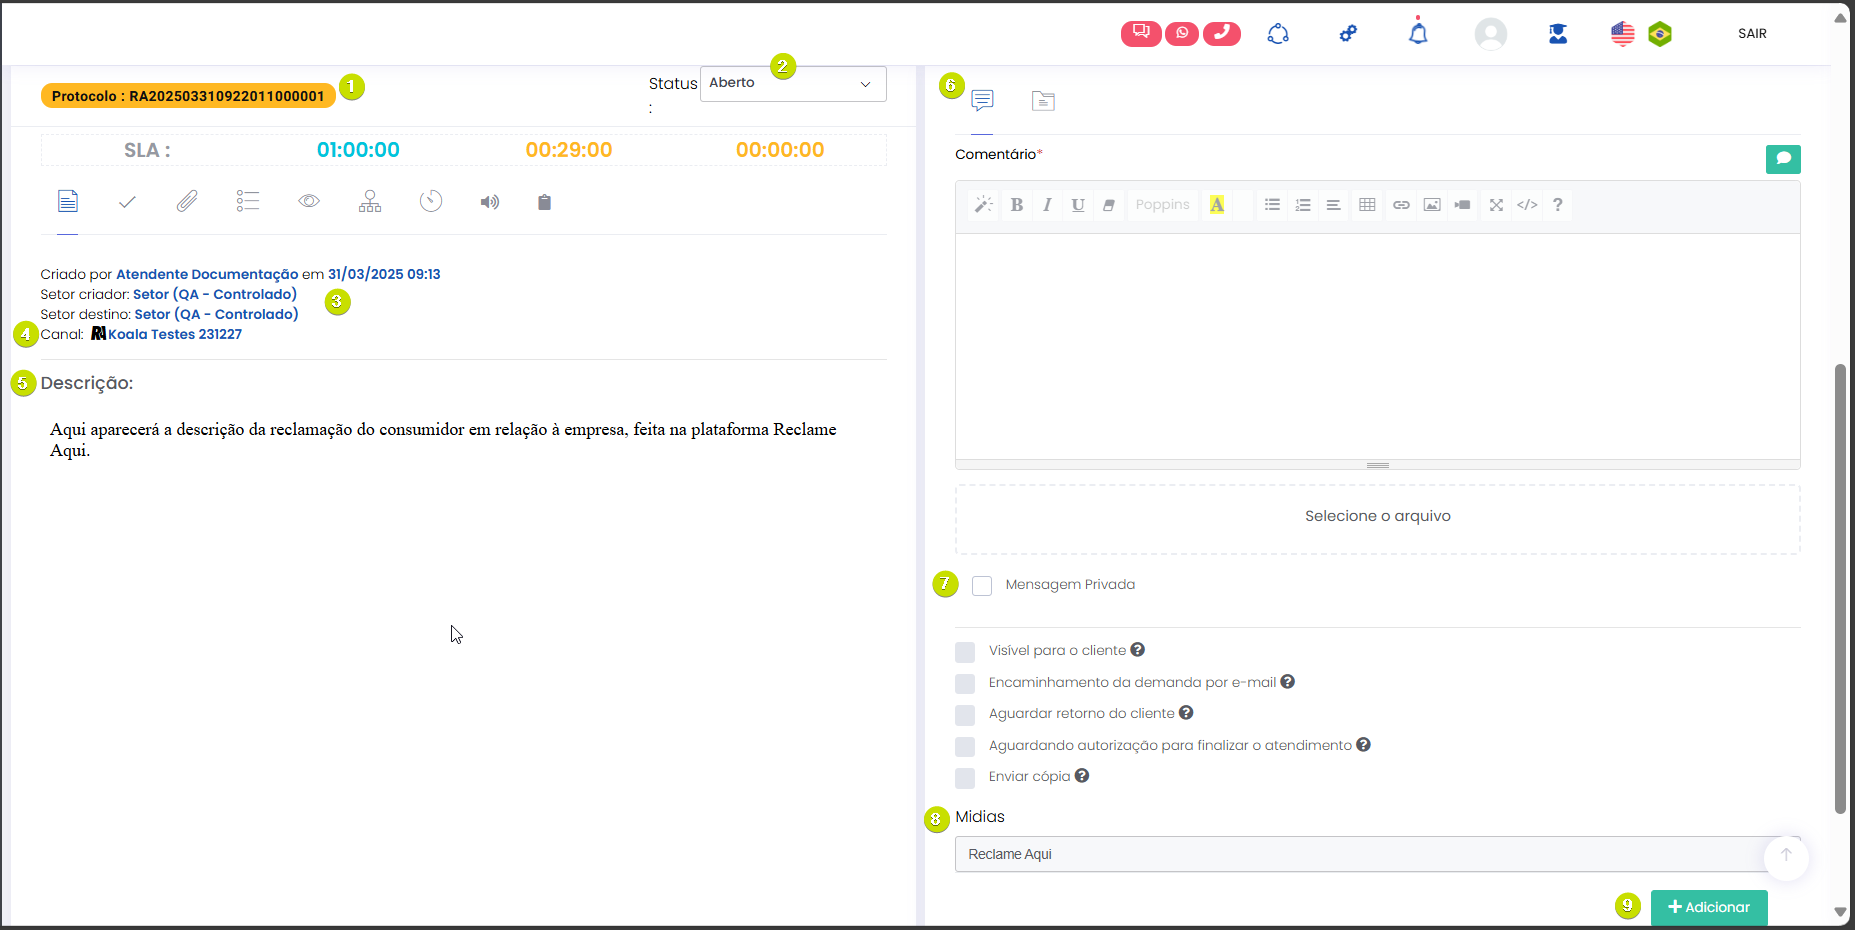Switch language to Brazilian Portuguese flag
Screen dimensions: 1855x930
[1659, 34]
